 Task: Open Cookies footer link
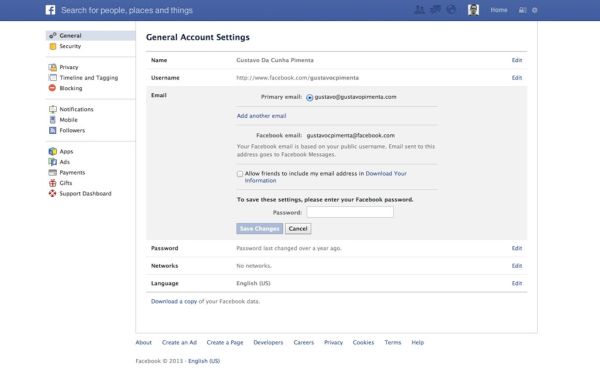click(364, 342)
